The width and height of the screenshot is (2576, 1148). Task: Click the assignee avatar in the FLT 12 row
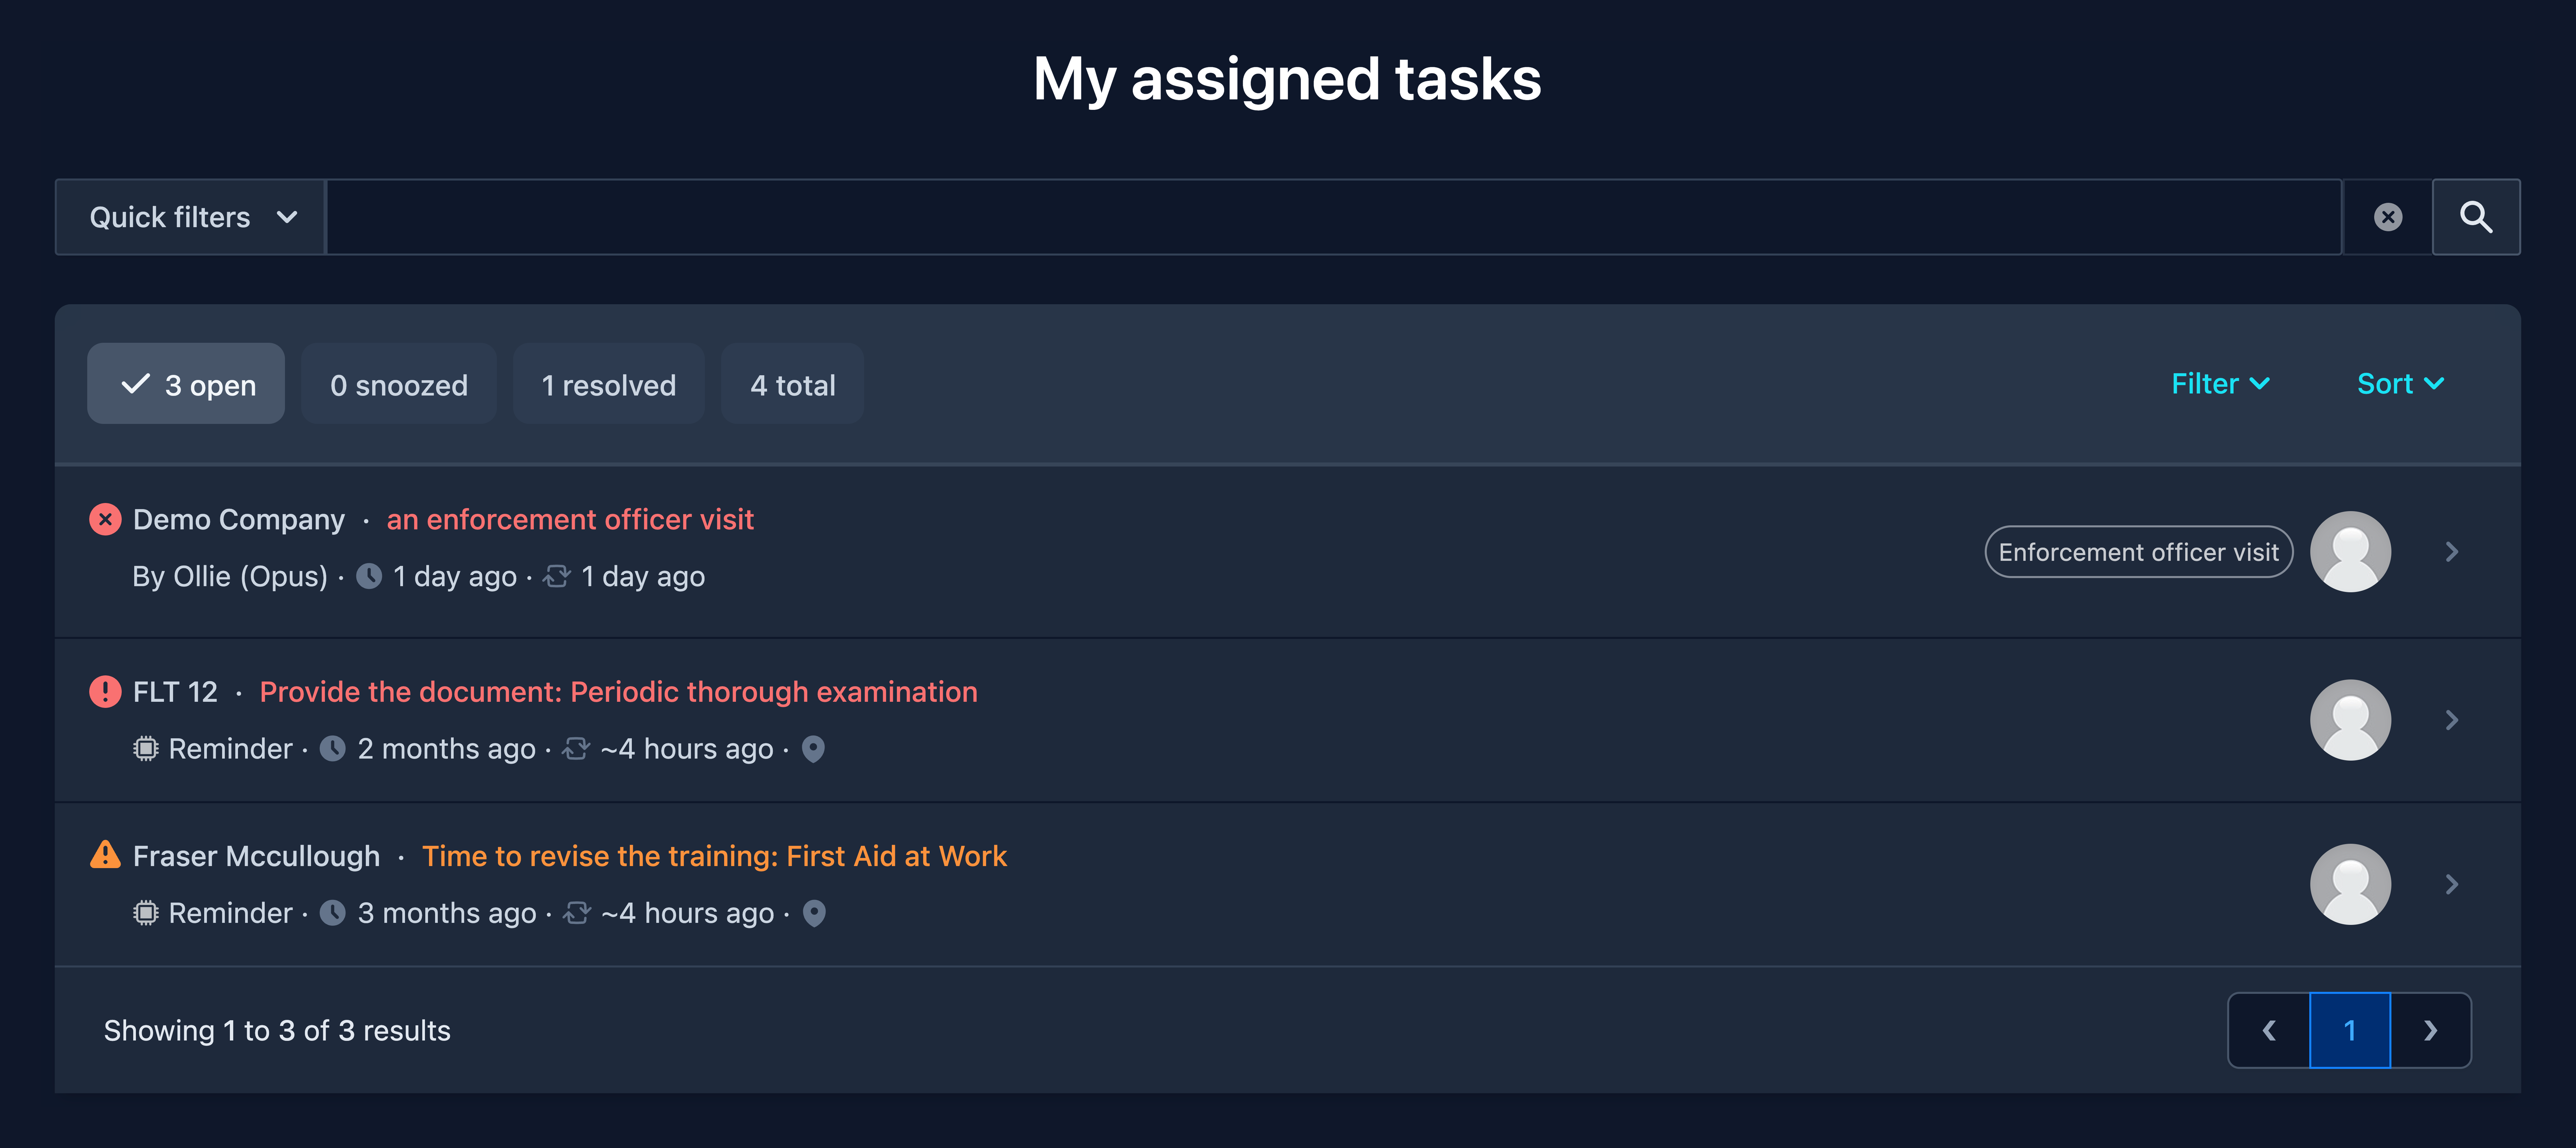pyautogui.click(x=2350, y=720)
